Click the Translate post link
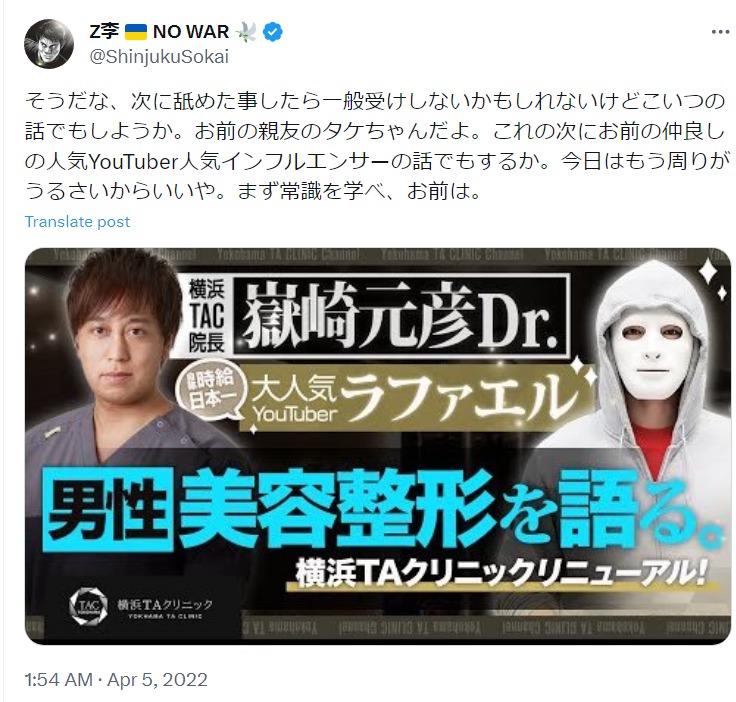This screenshot has width=736, height=702. [77, 221]
